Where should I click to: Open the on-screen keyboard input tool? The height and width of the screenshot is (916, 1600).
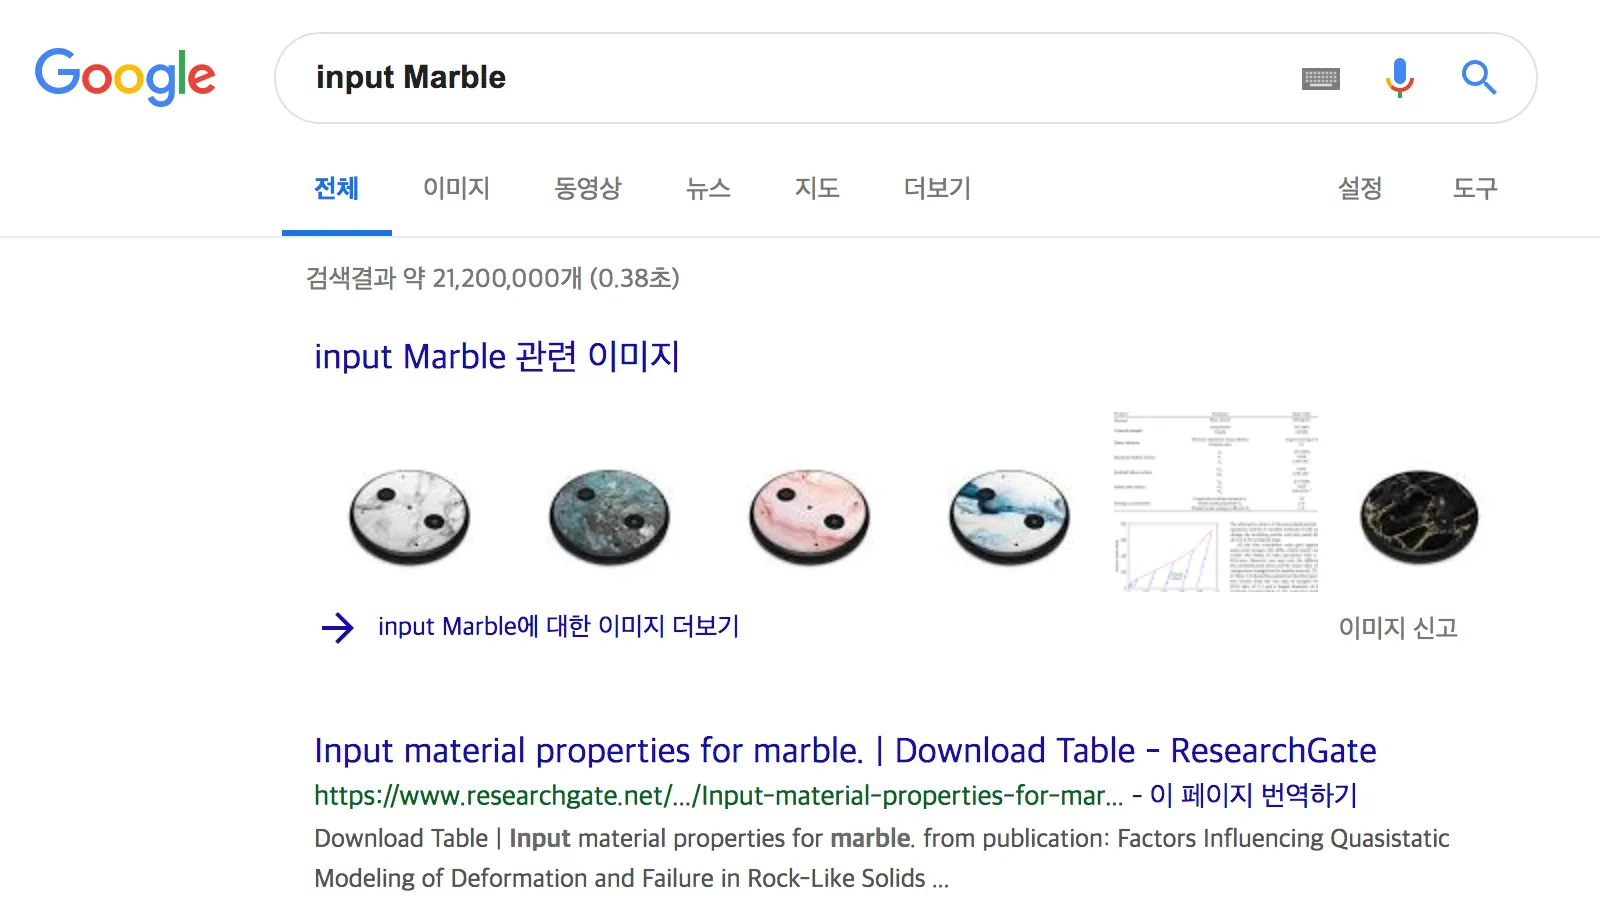click(1321, 78)
